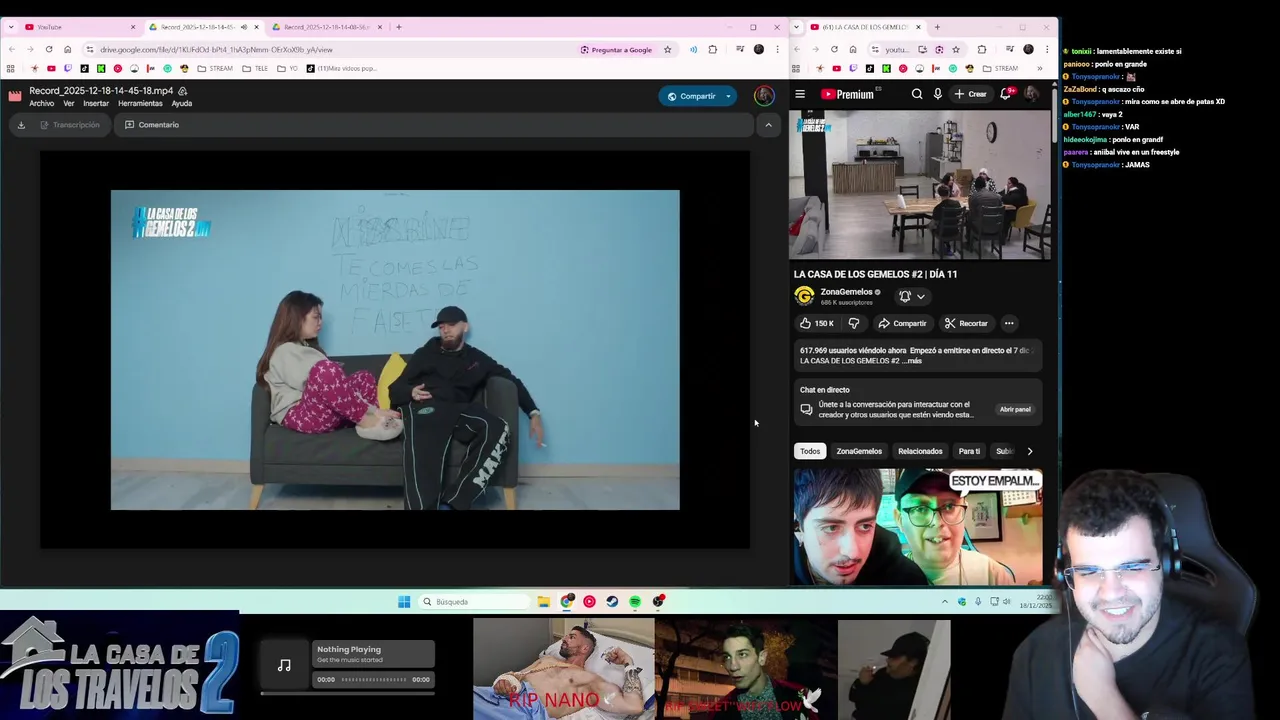Show more bookmarks chevron in YouTube window
The image size is (1280, 720).
pyautogui.click(x=1039, y=68)
